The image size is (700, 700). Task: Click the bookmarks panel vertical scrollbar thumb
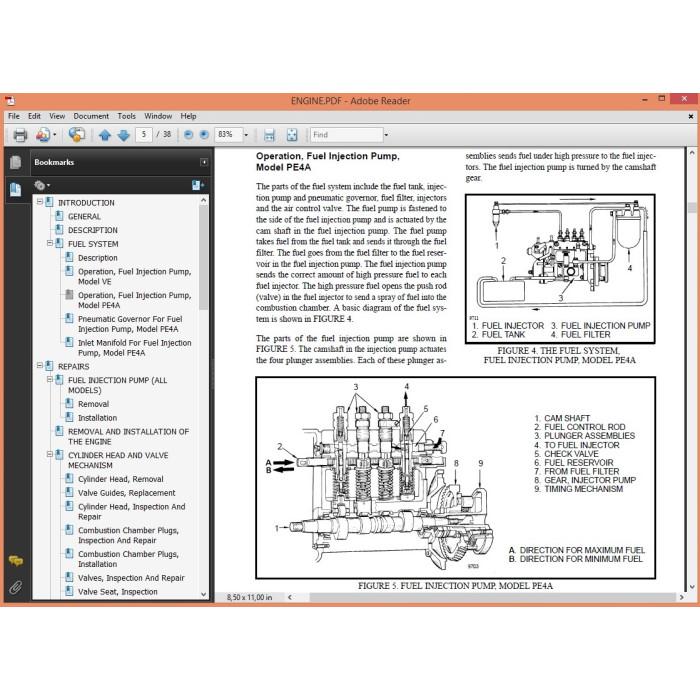pos(204,258)
